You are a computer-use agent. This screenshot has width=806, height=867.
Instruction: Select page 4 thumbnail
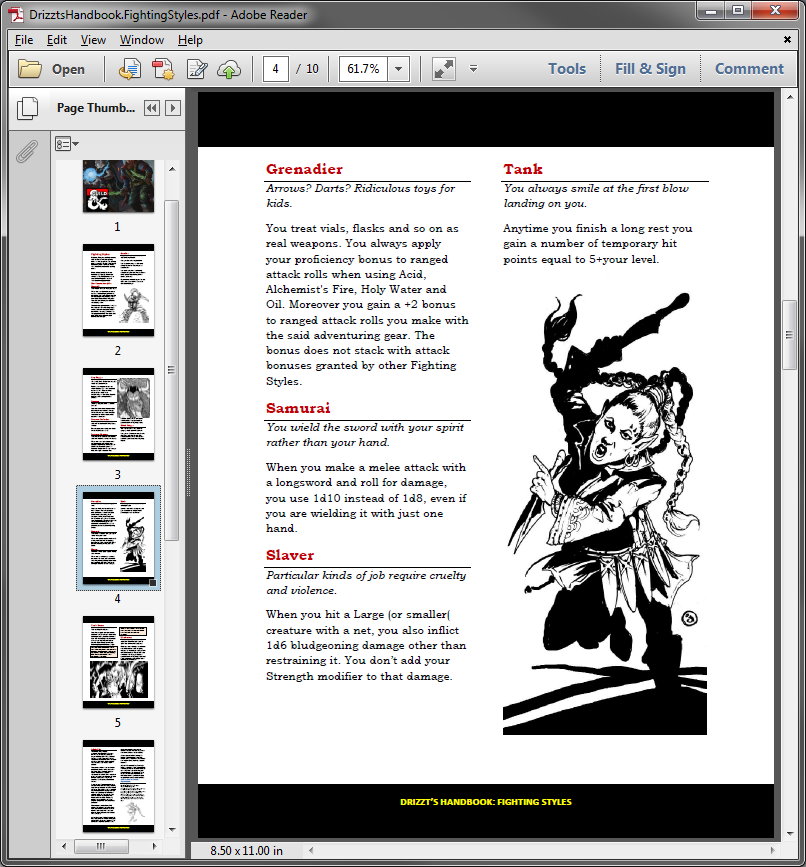point(118,538)
